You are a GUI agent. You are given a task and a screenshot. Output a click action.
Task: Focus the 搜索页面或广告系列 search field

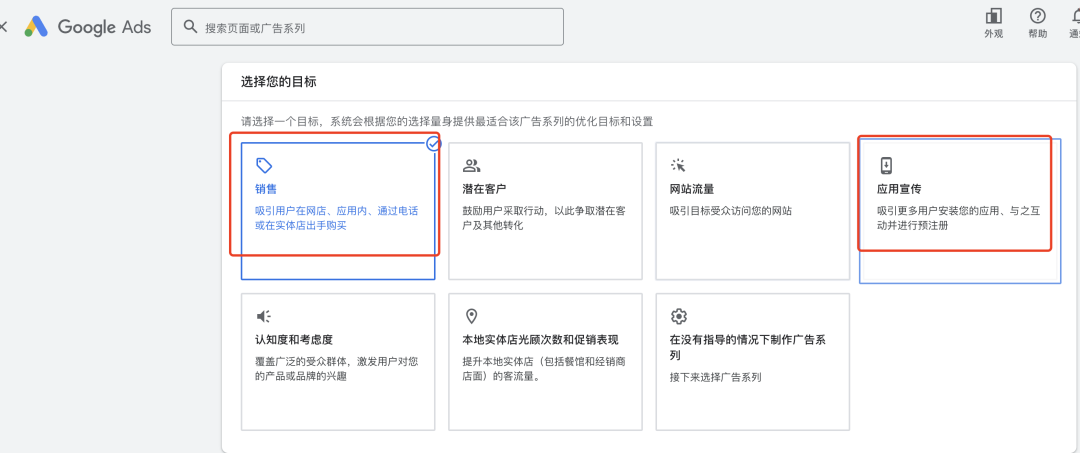[x=367, y=27]
